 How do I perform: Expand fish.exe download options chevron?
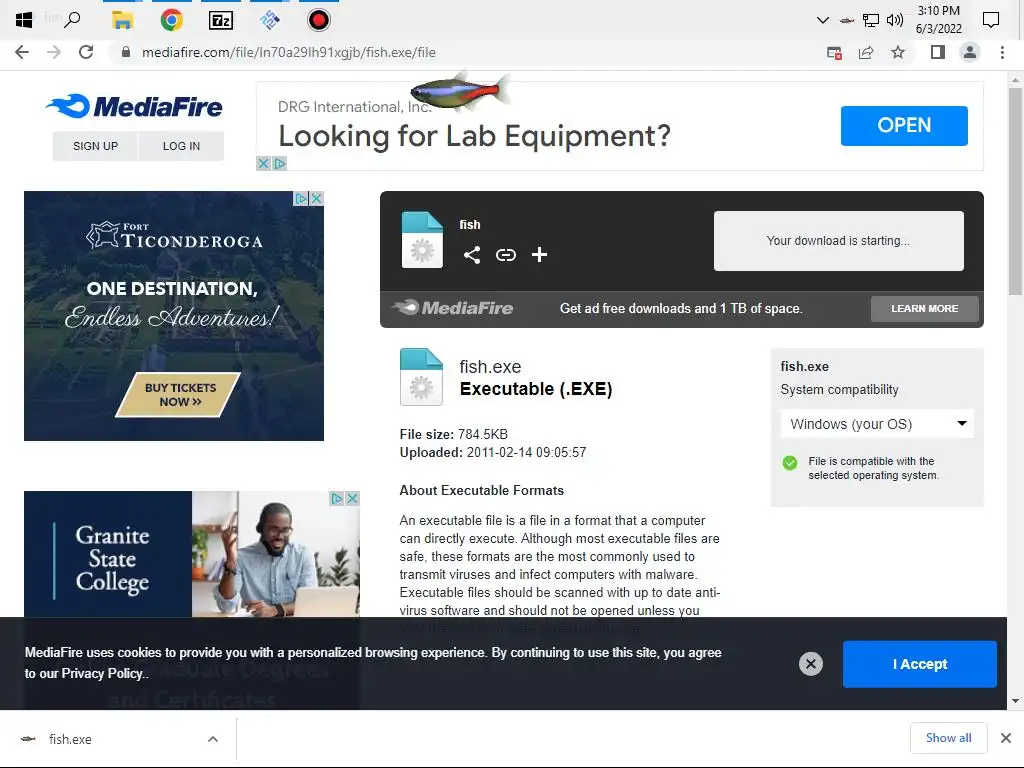[213, 739]
